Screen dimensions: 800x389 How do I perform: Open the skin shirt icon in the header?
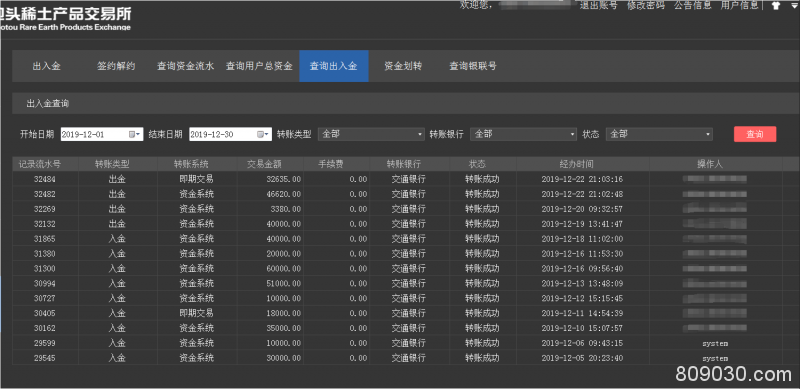776,6
